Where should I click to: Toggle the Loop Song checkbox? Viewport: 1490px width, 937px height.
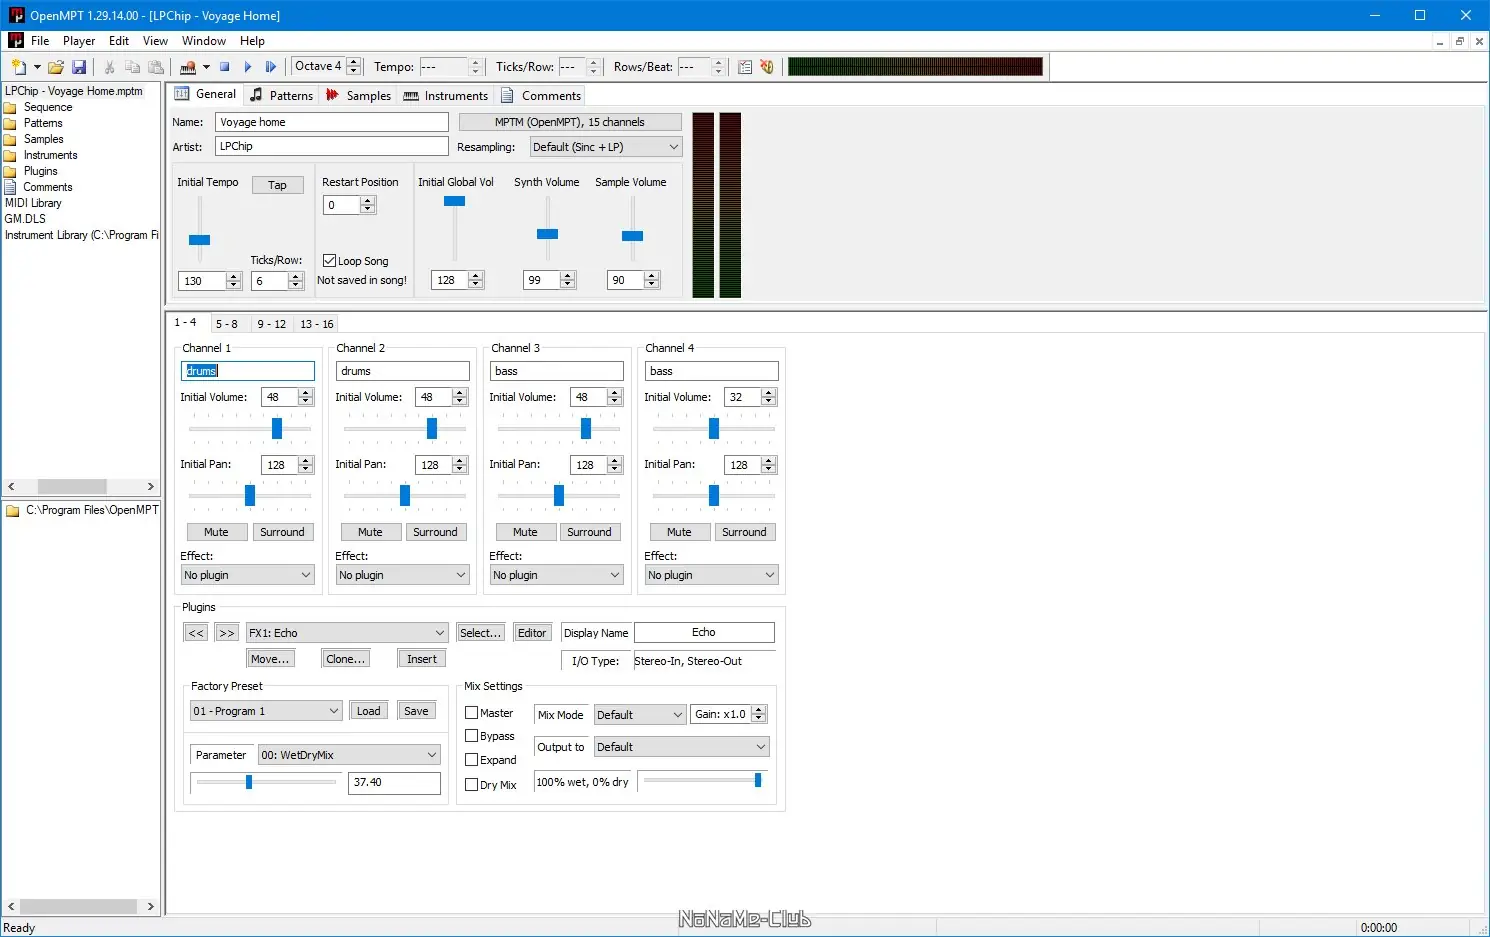pyautogui.click(x=330, y=261)
